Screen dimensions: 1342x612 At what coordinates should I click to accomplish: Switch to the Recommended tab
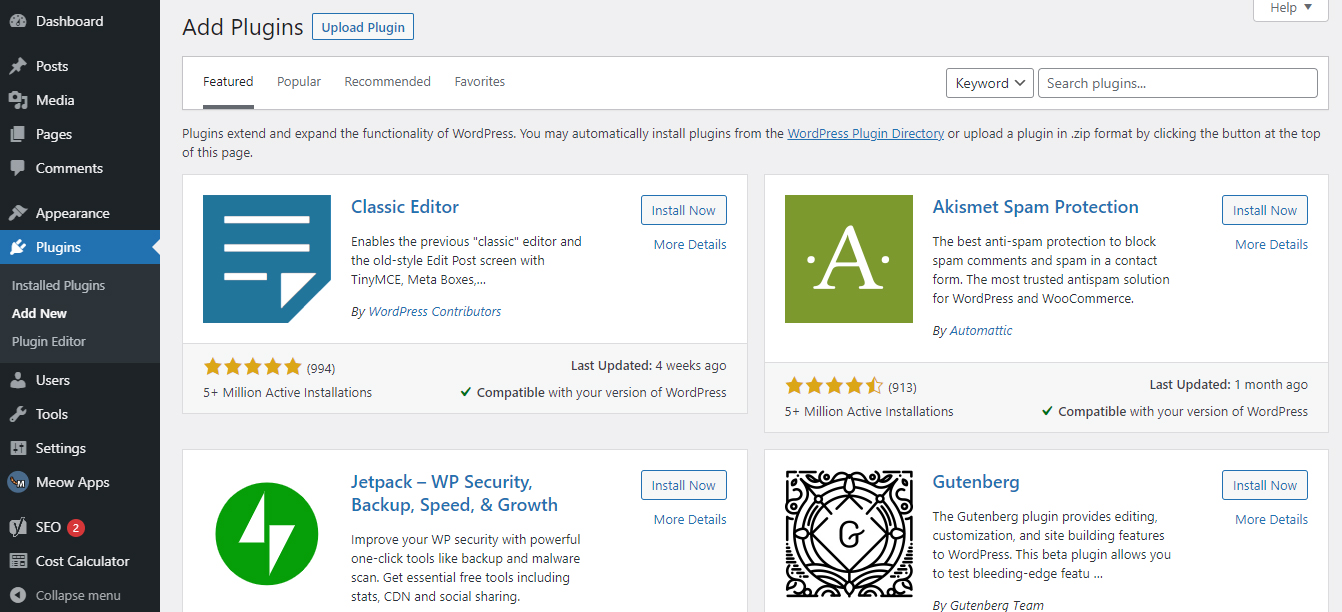pyautogui.click(x=387, y=82)
